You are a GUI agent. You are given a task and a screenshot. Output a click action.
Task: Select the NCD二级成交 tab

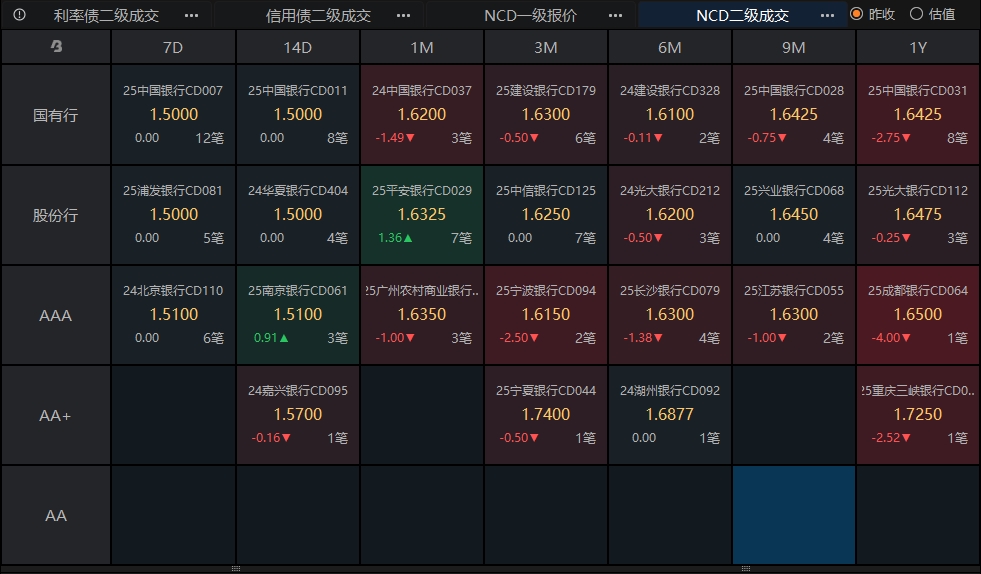[743, 15]
